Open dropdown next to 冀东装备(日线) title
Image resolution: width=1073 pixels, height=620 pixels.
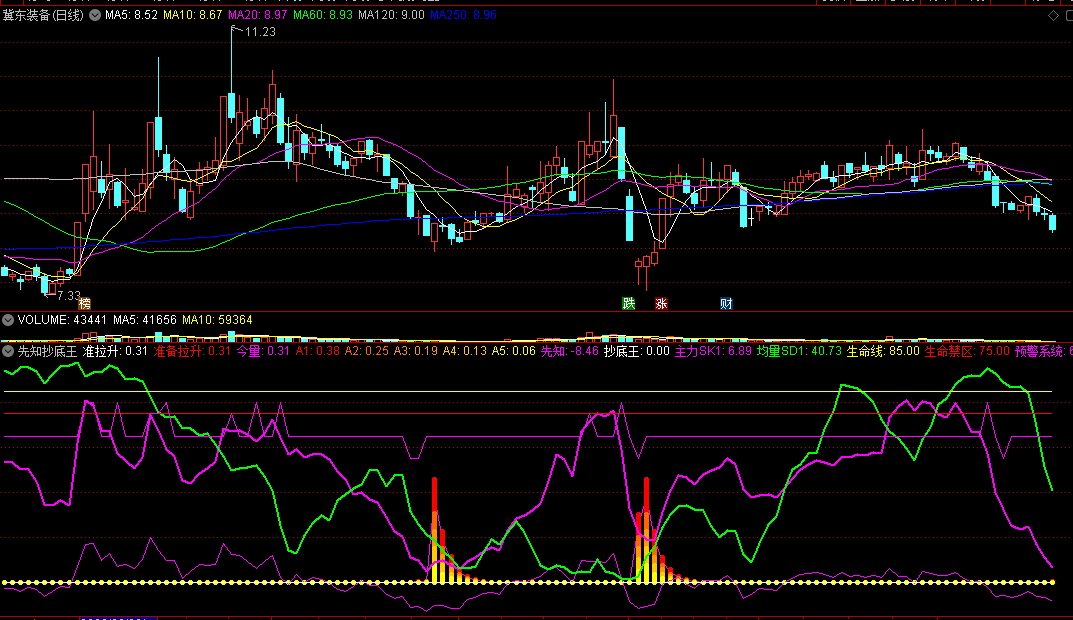(x=95, y=15)
